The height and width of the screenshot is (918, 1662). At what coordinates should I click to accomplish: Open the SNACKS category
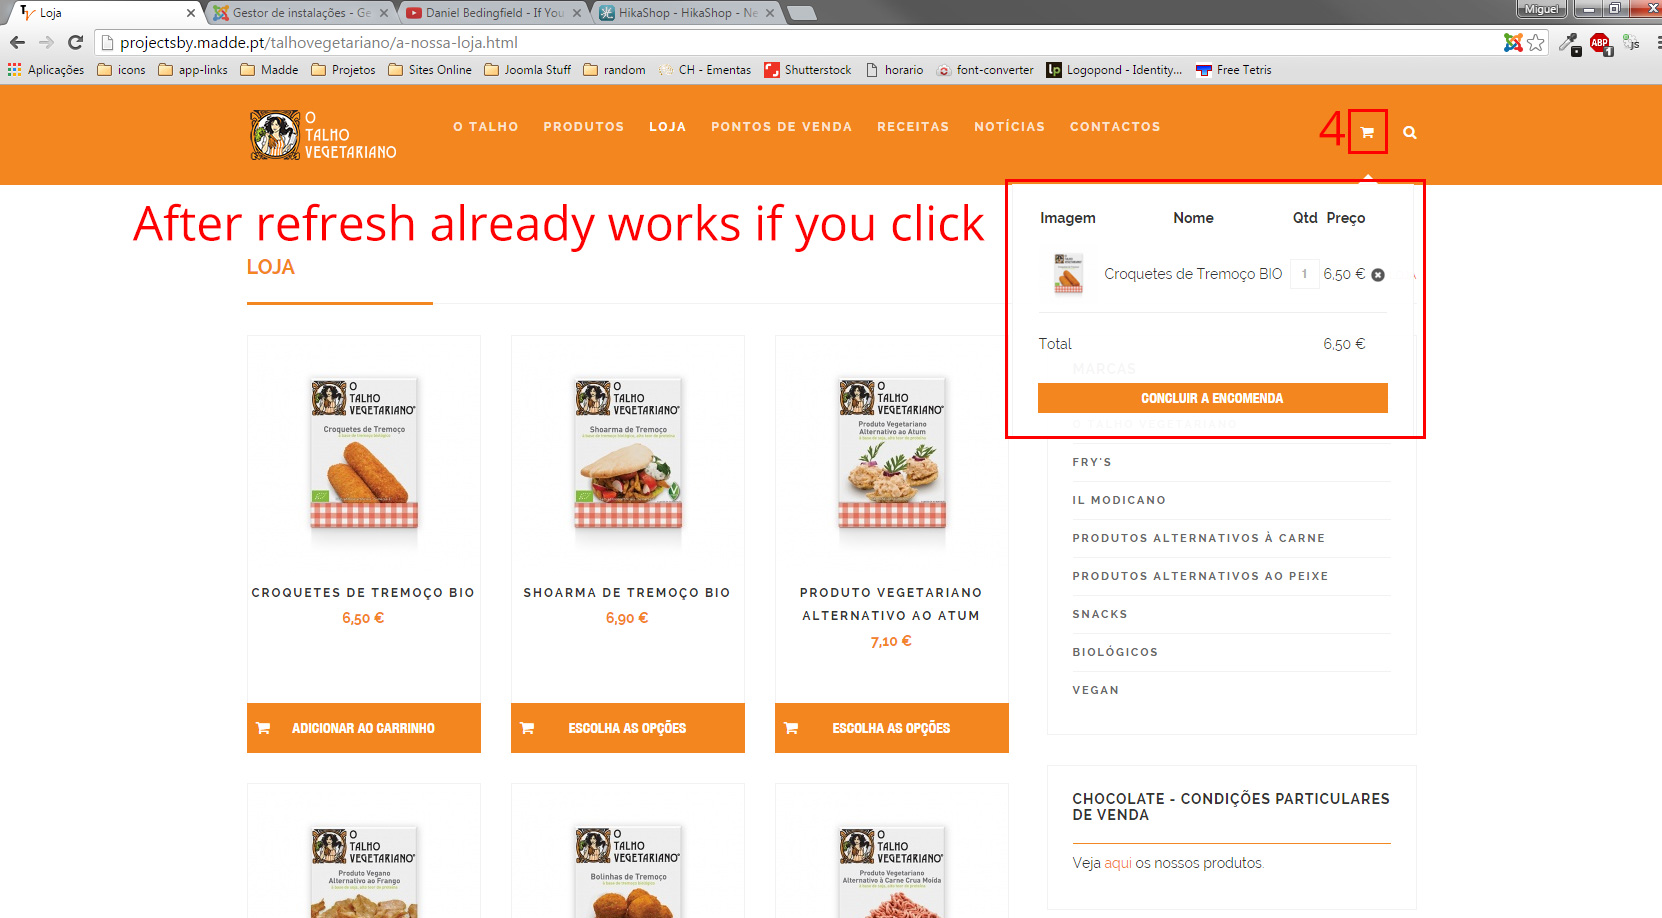point(1100,614)
